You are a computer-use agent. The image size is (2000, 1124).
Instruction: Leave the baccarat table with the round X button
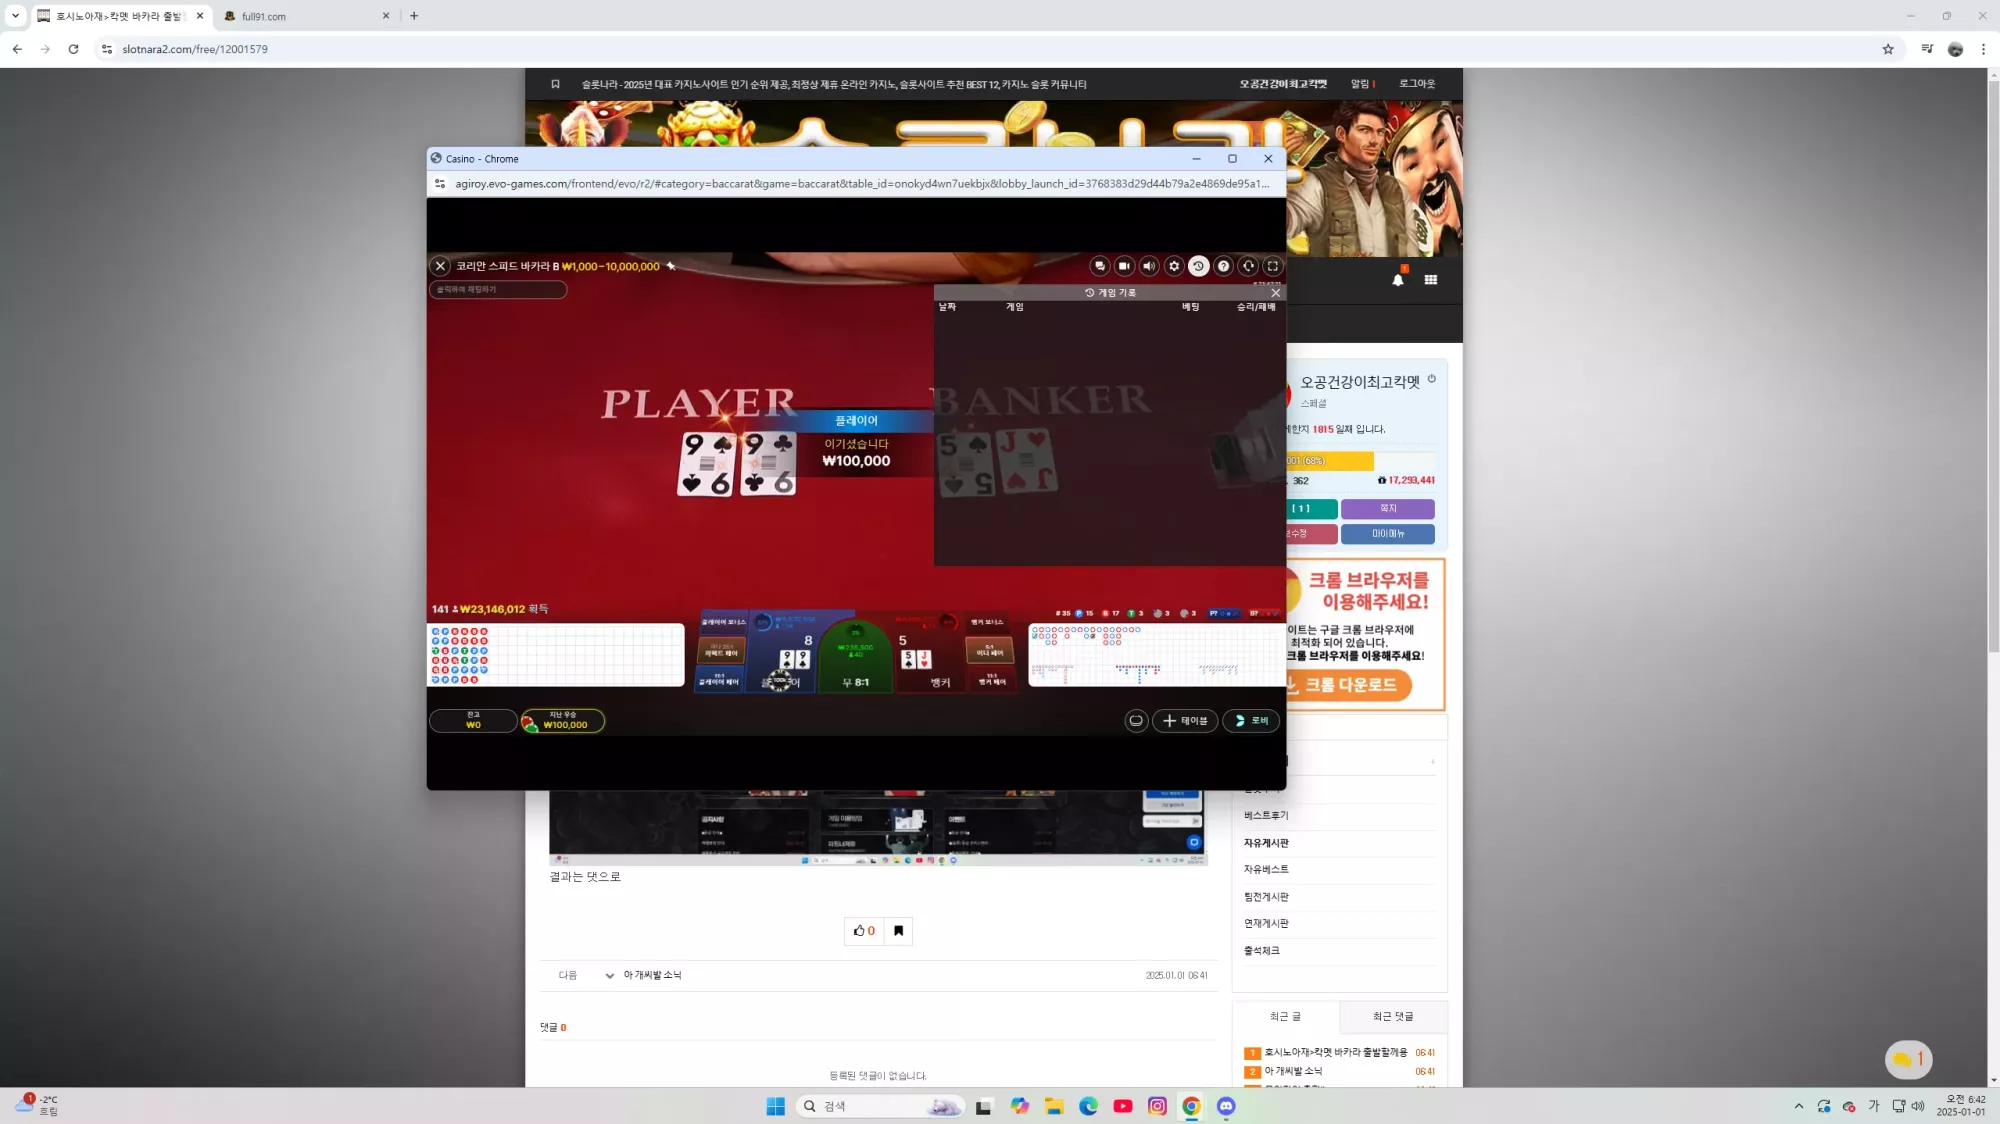point(440,266)
